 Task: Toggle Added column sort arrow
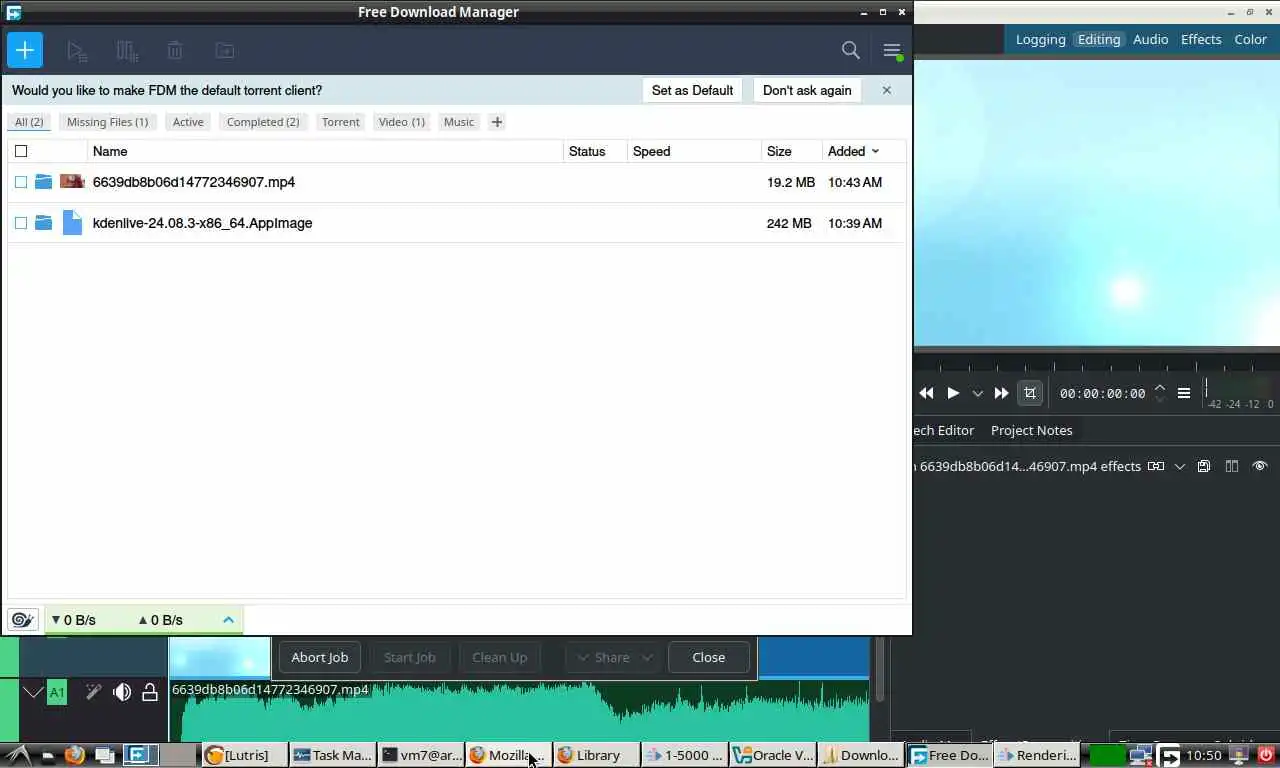876,151
